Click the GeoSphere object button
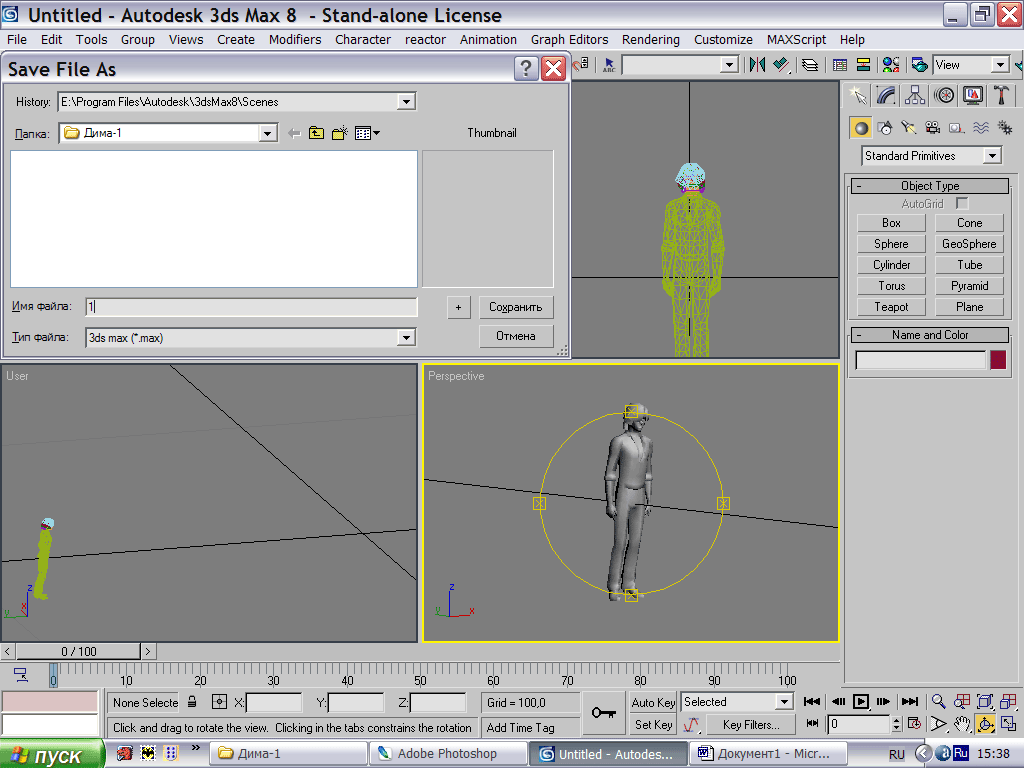This screenshot has width=1024, height=768. pos(969,244)
